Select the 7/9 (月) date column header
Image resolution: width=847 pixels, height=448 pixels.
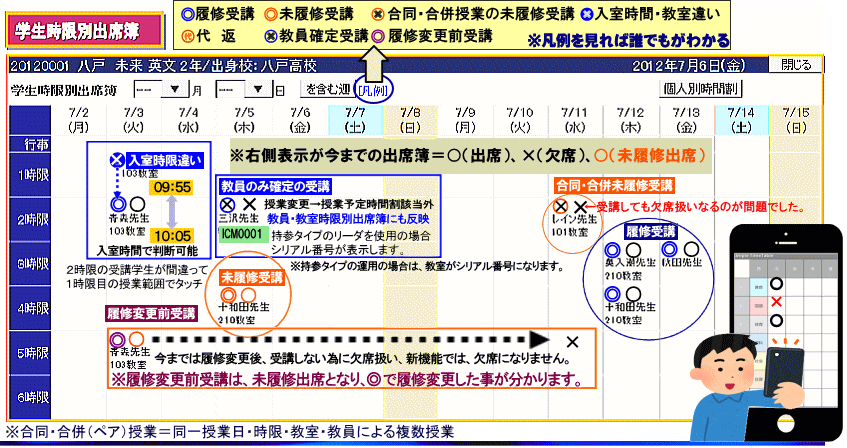[465, 120]
